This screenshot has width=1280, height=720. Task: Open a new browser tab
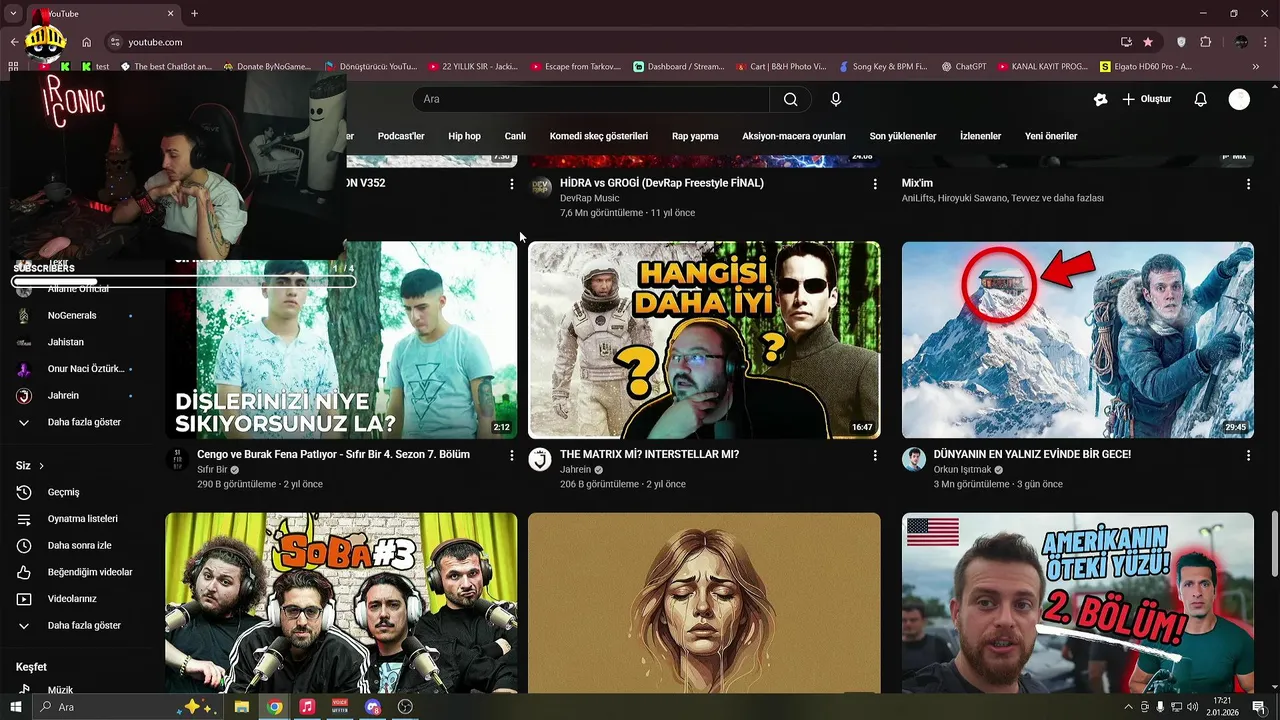coord(194,13)
